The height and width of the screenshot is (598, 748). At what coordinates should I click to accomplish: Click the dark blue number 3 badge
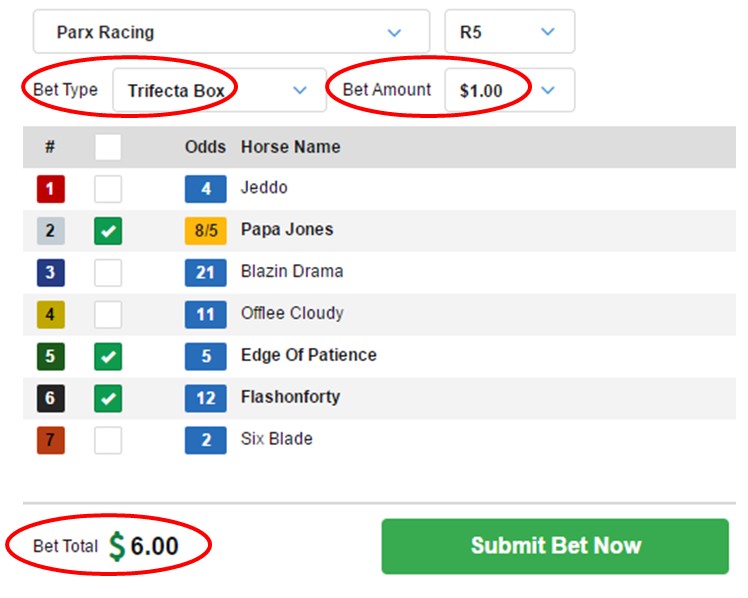[51, 272]
